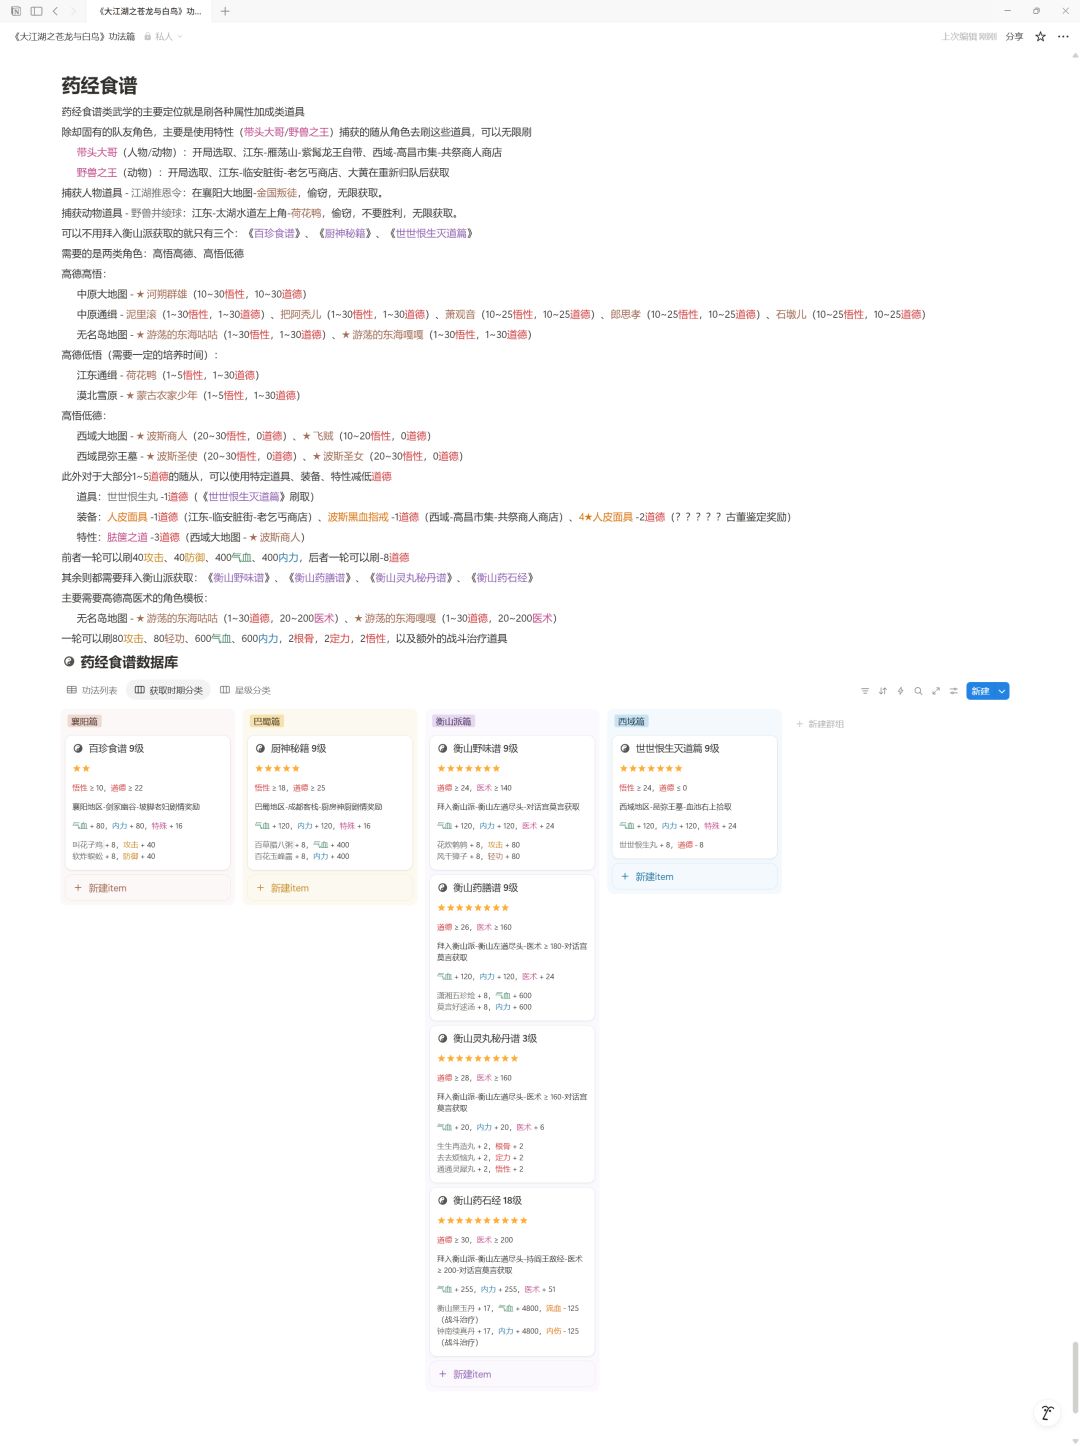Open the 厨神秘籍 9级 card

(x=330, y=803)
